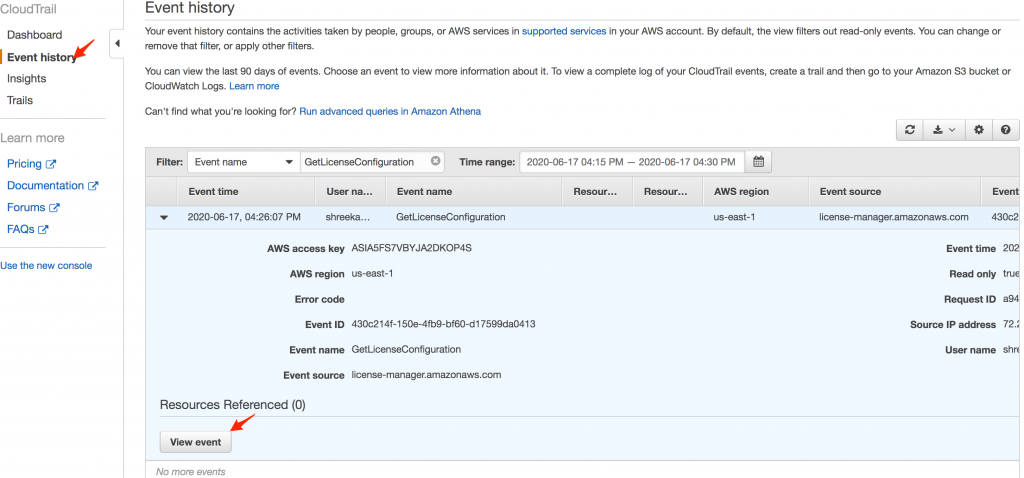
Task: Collapse the expanded GetLicenseConfiguration event row
Action: click(164, 217)
